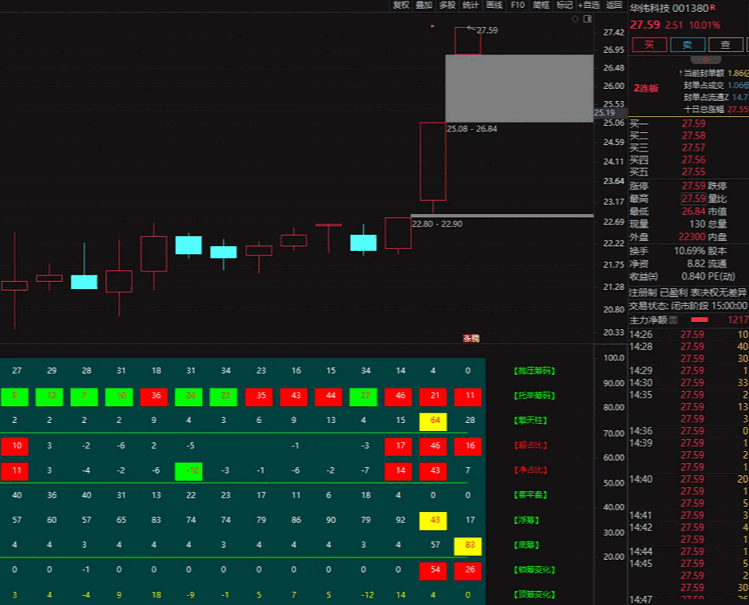Screen dimensions: 749x605
Task: Click the small icon next to 主力净额
Action: (x=674, y=319)
